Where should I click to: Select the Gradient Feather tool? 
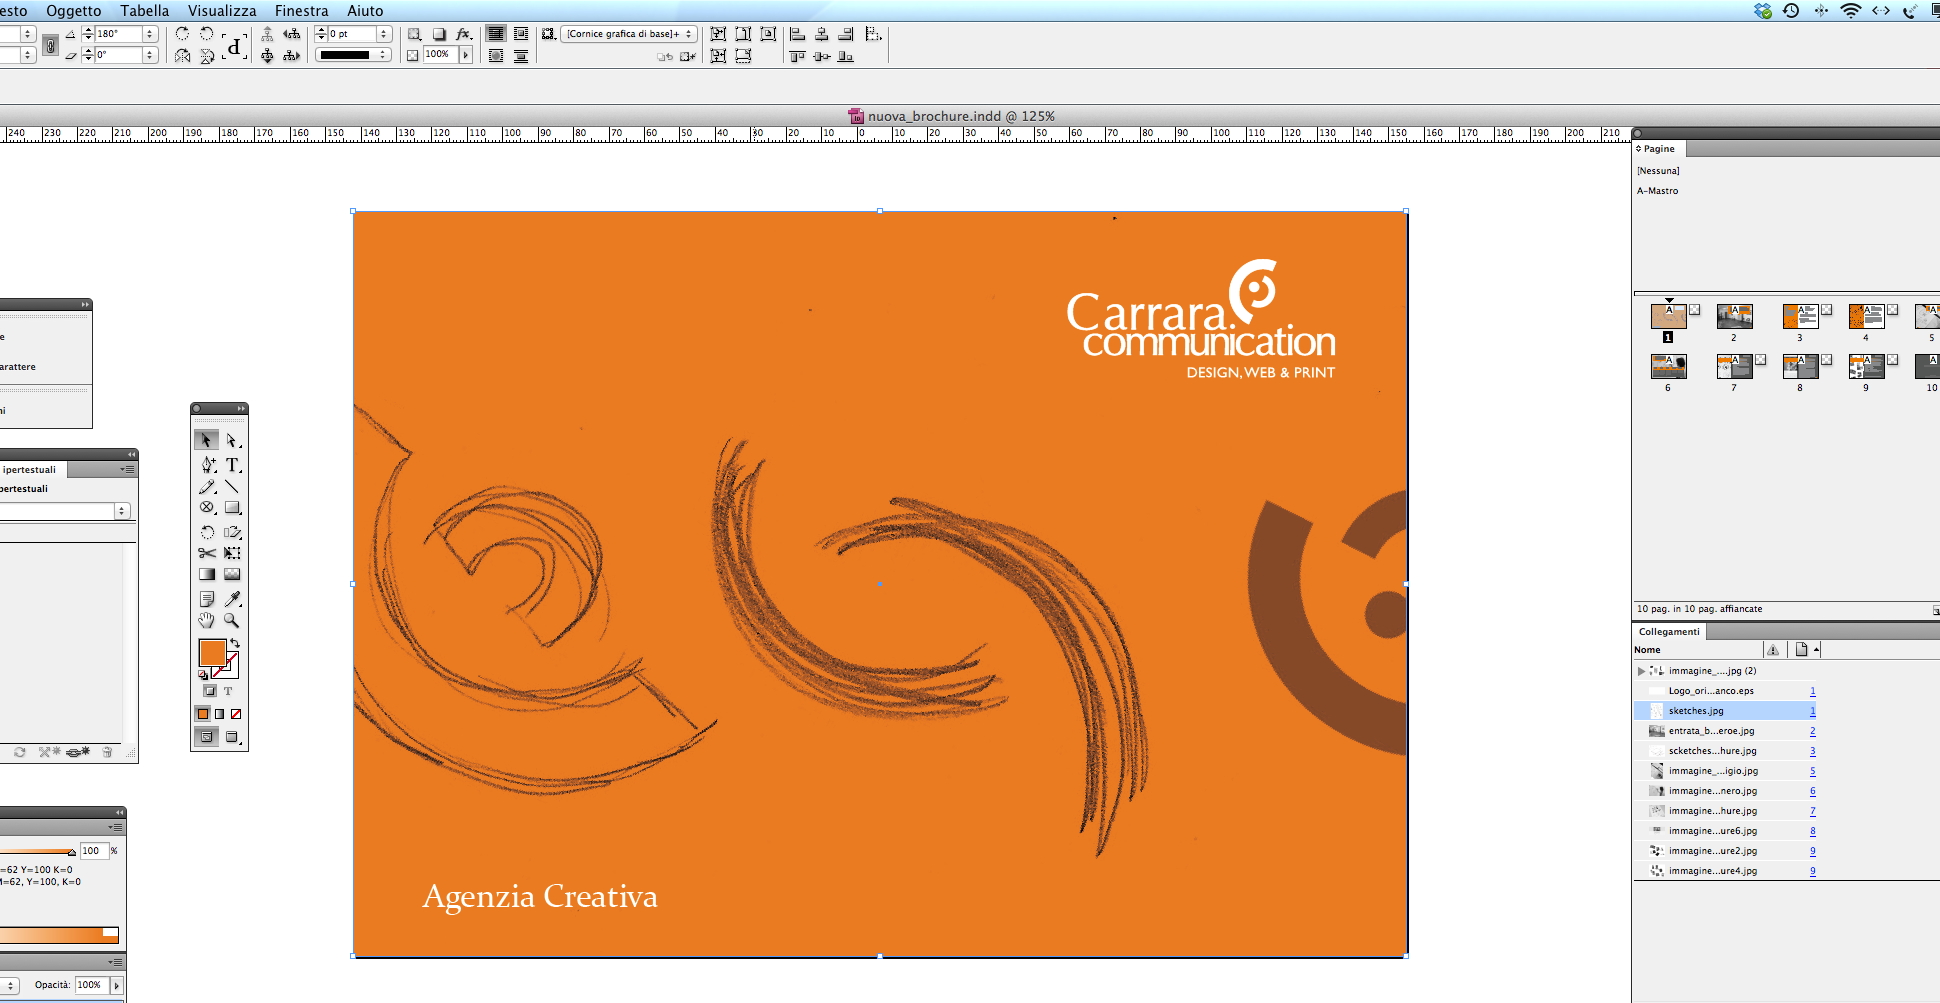232,575
